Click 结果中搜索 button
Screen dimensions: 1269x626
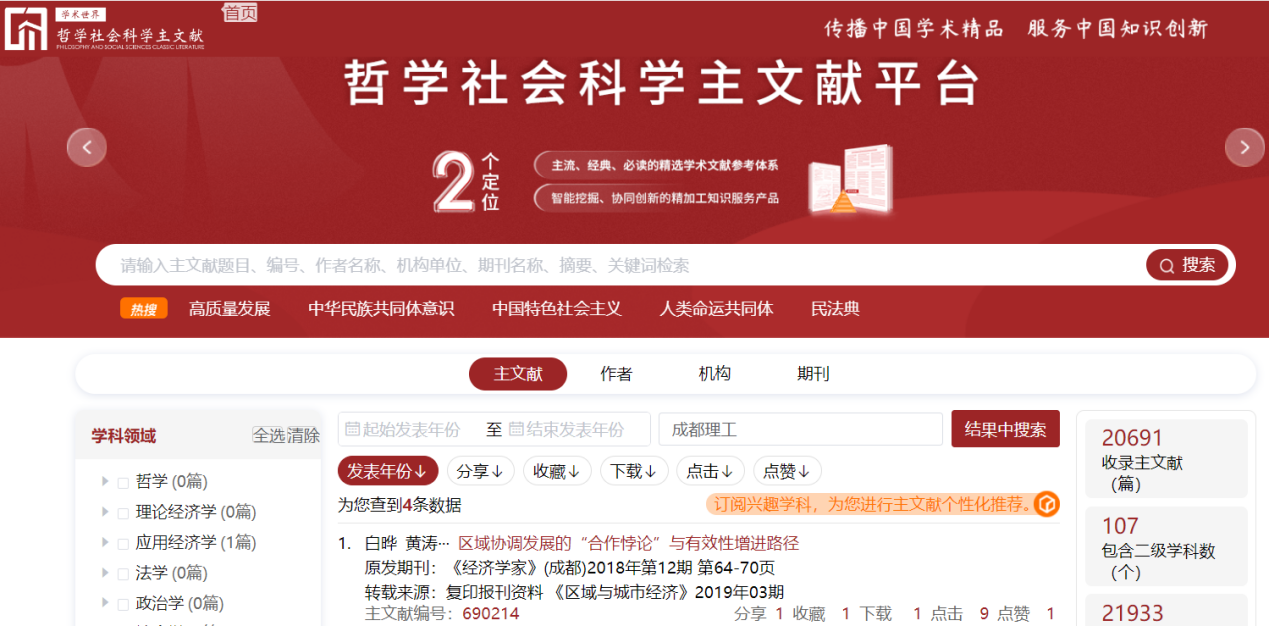click(1005, 429)
